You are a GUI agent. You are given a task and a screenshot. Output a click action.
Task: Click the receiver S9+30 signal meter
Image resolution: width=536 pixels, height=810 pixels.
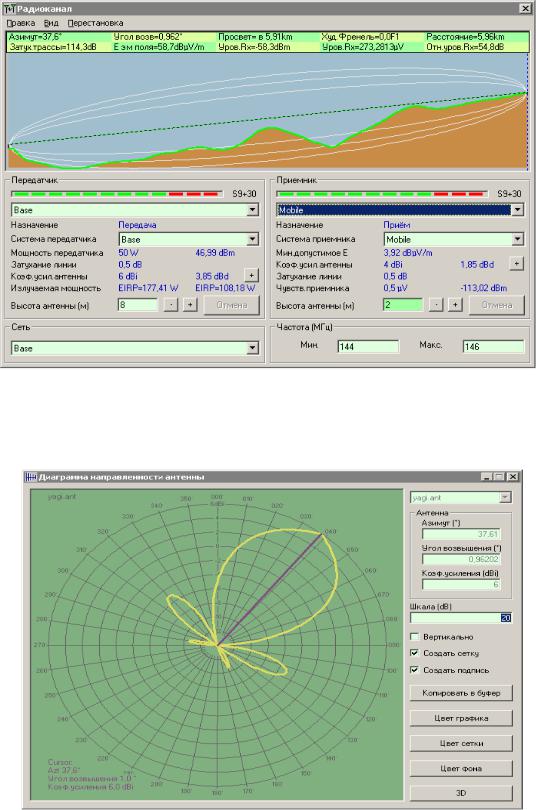[x=383, y=194]
